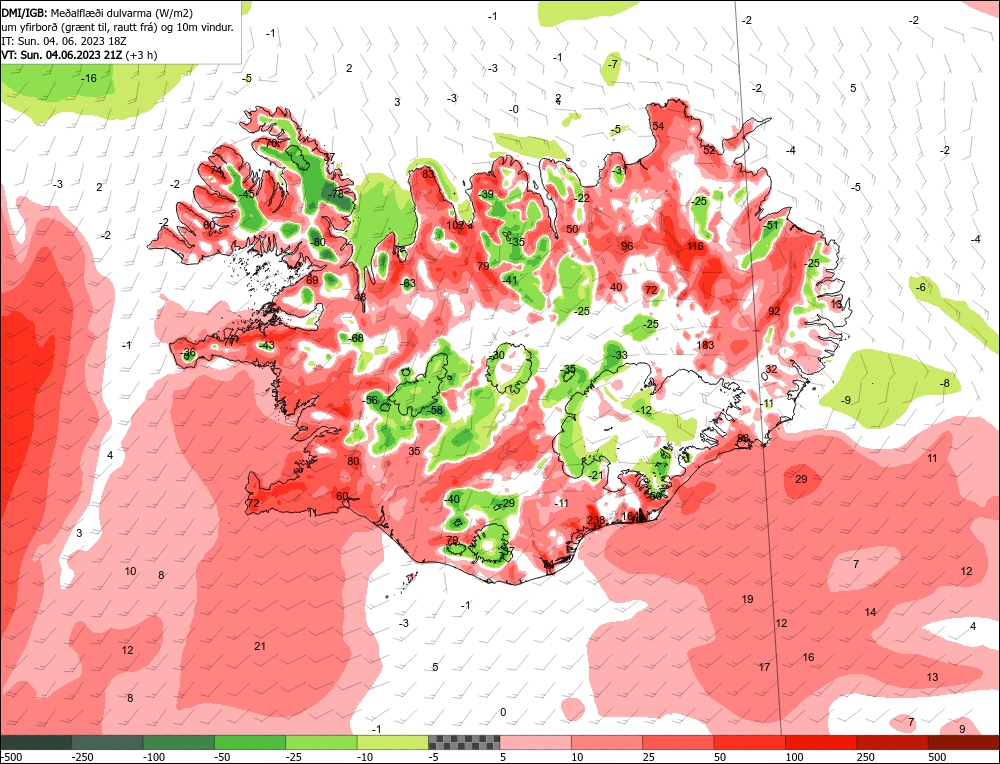Click the legend swatch between -250 and -100
This screenshot has width=1000, height=764.
107,742
